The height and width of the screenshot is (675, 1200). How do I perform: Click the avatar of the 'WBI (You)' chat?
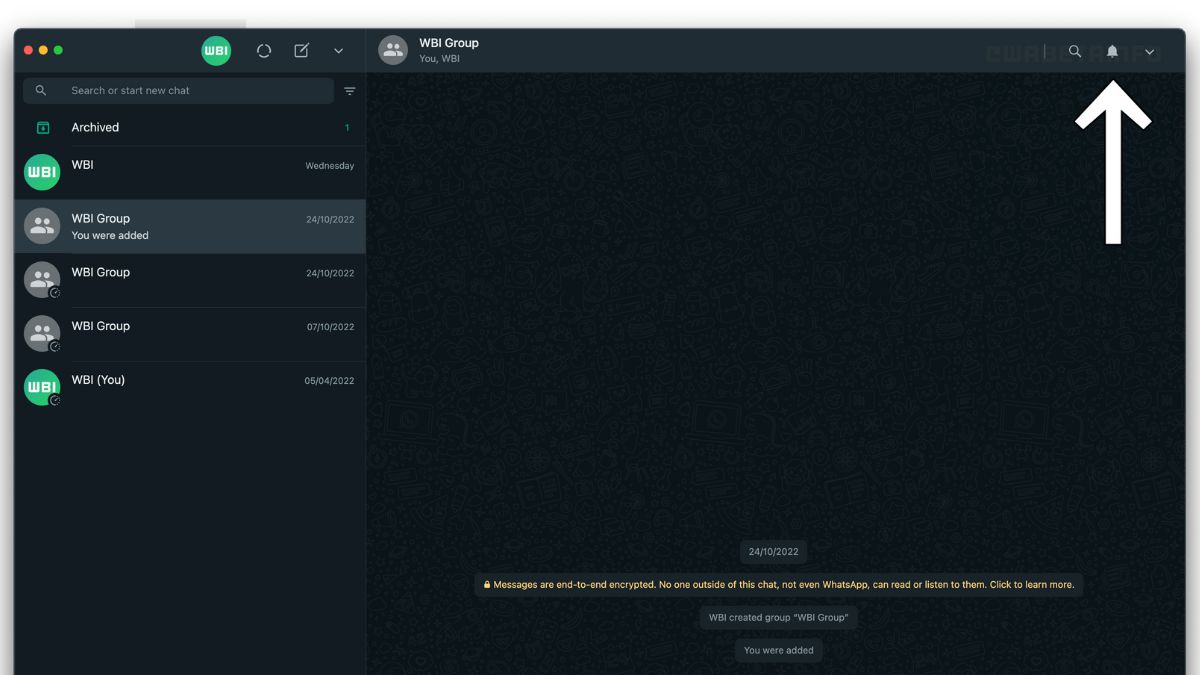[x=42, y=388]
